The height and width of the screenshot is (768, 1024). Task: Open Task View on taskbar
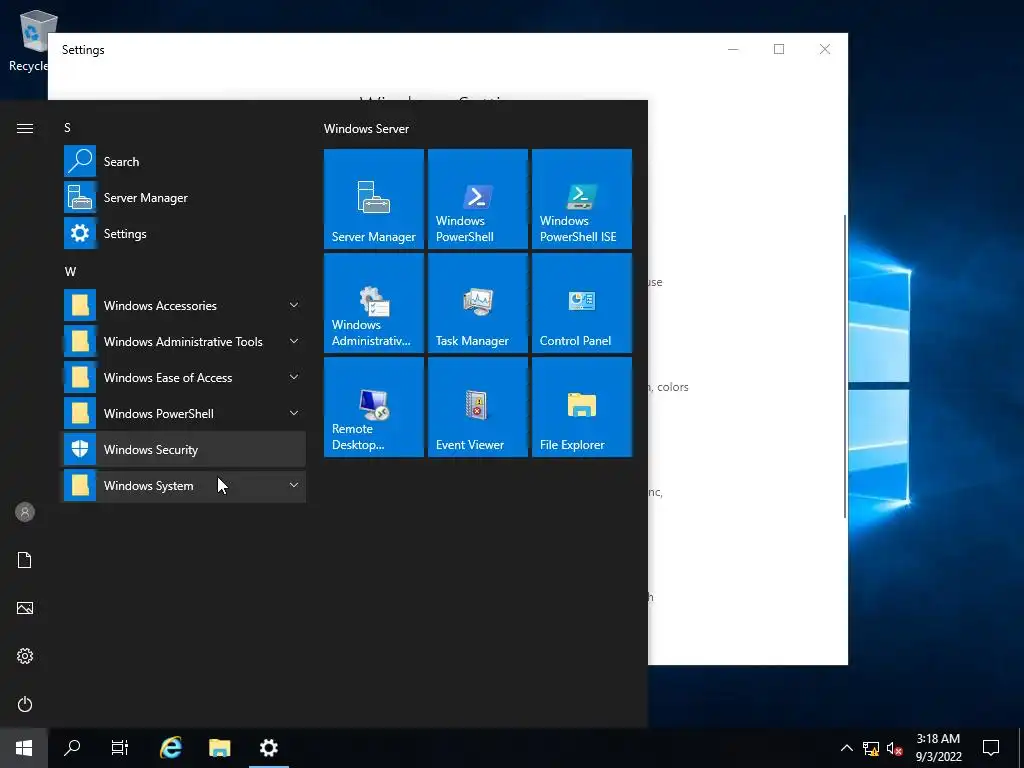120,748
